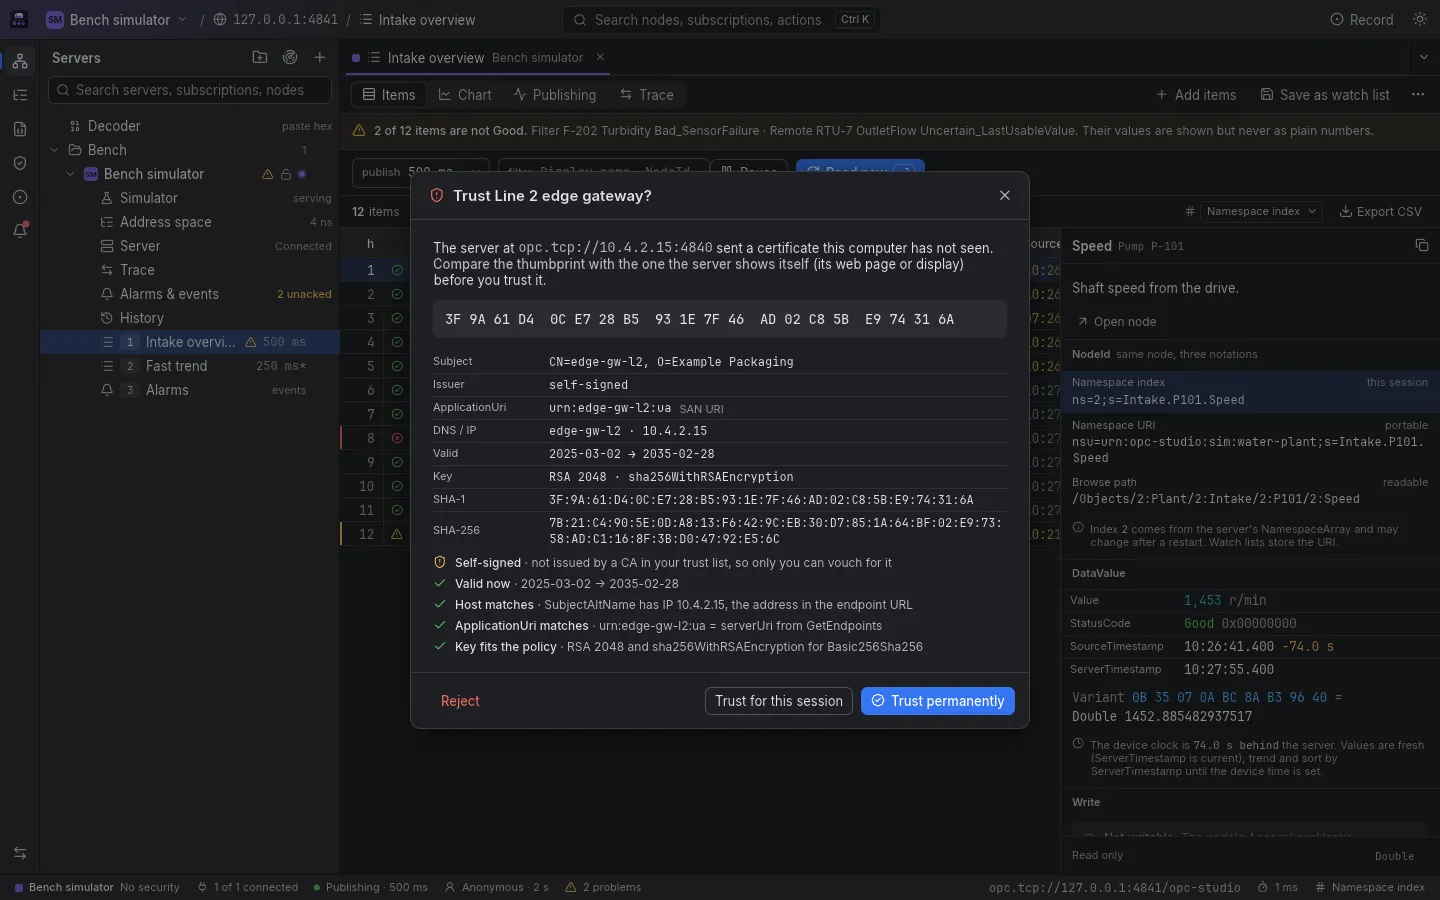Toggle the light/dark theme icon
The image size is (1440, 900).
(1420, 19)
